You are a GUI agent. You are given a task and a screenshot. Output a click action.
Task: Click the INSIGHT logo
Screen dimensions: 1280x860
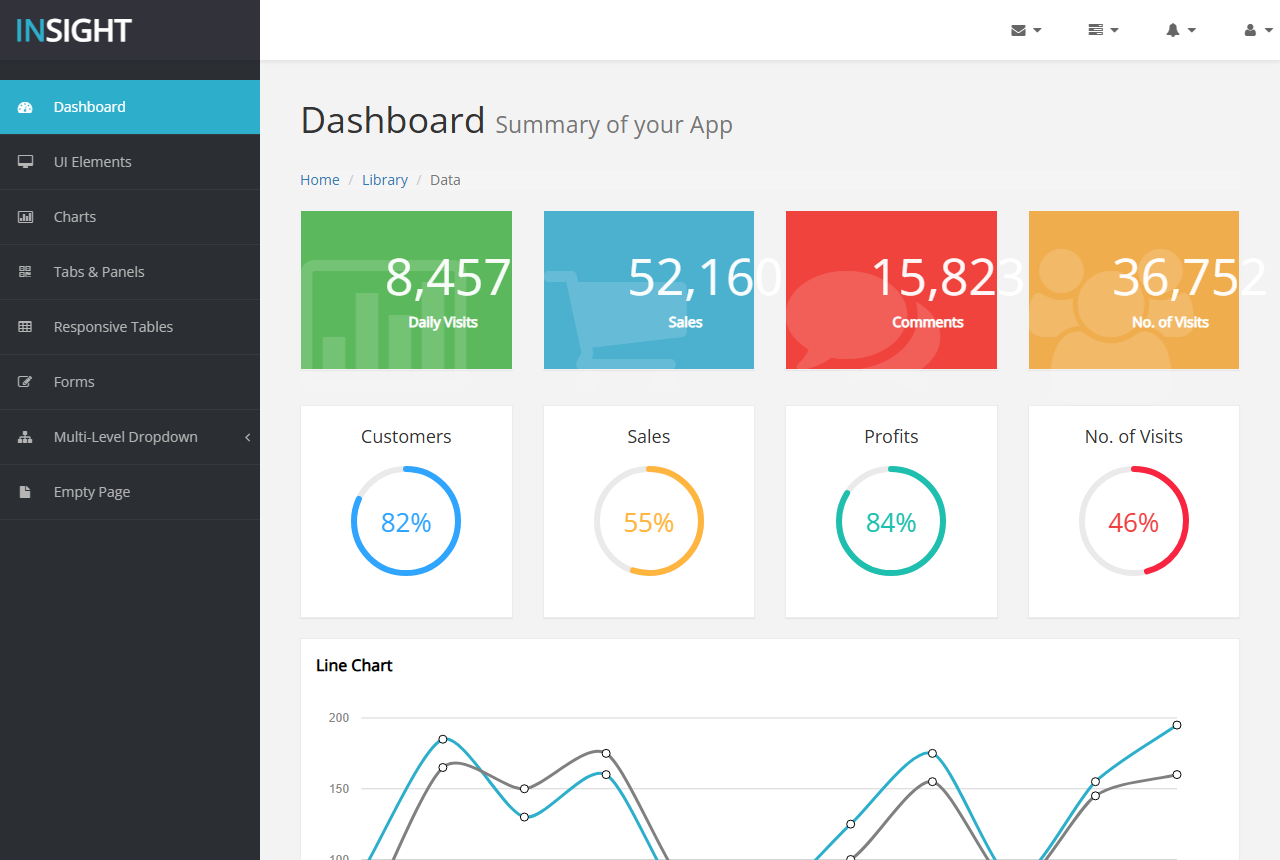point(74,31)
